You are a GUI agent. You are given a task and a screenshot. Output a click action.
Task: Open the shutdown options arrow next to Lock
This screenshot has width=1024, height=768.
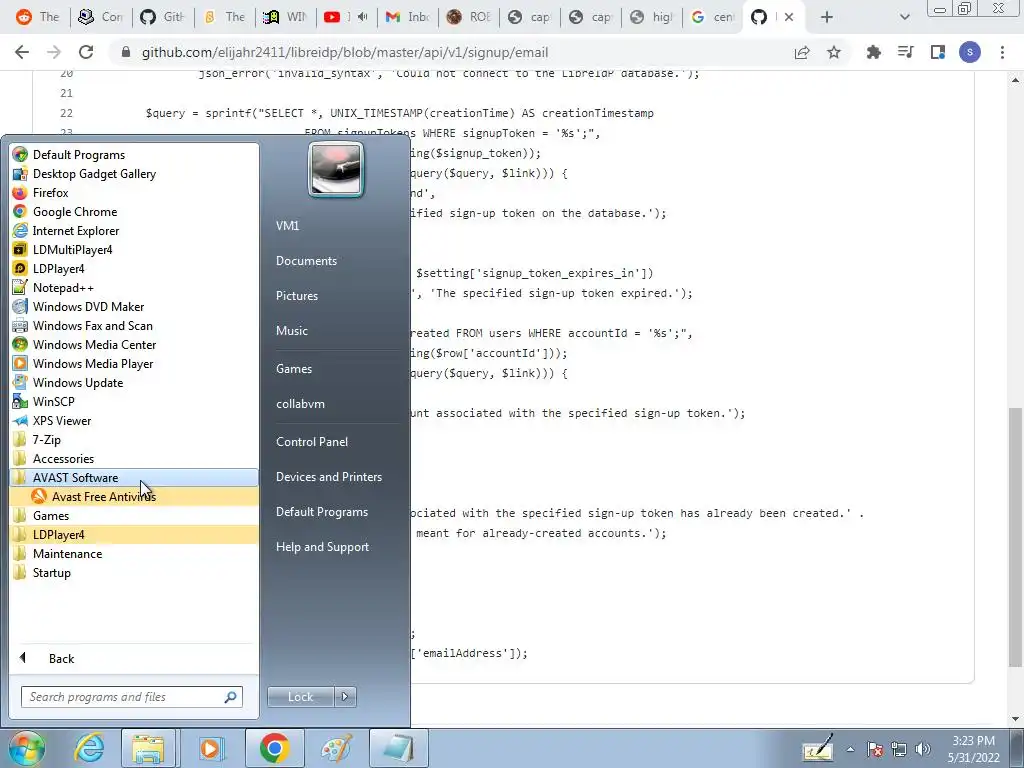click(x=345, y=697)
